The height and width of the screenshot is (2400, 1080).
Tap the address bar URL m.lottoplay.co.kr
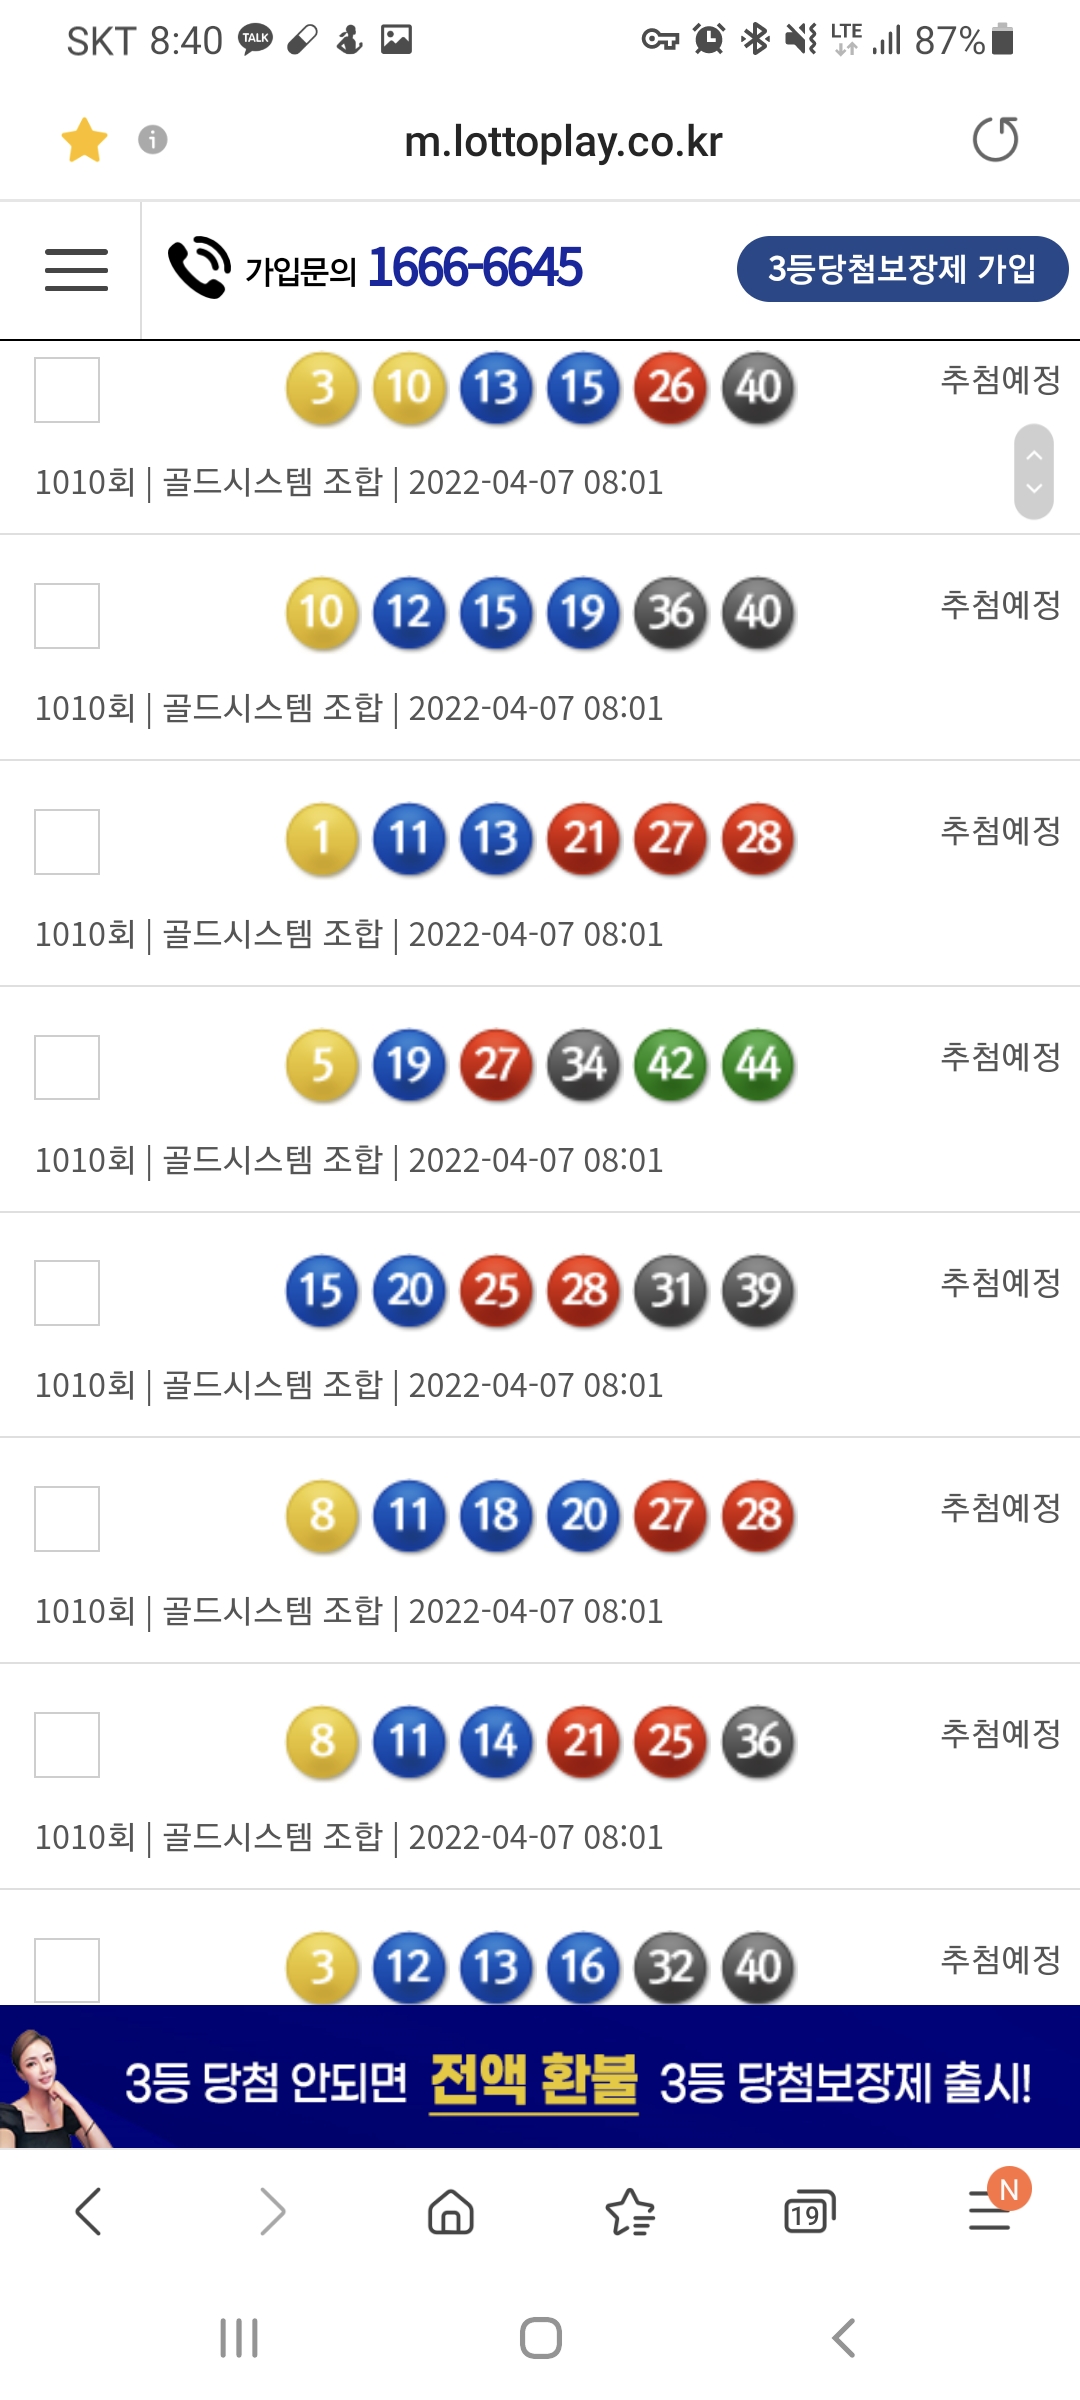click(x=563, y=141)
